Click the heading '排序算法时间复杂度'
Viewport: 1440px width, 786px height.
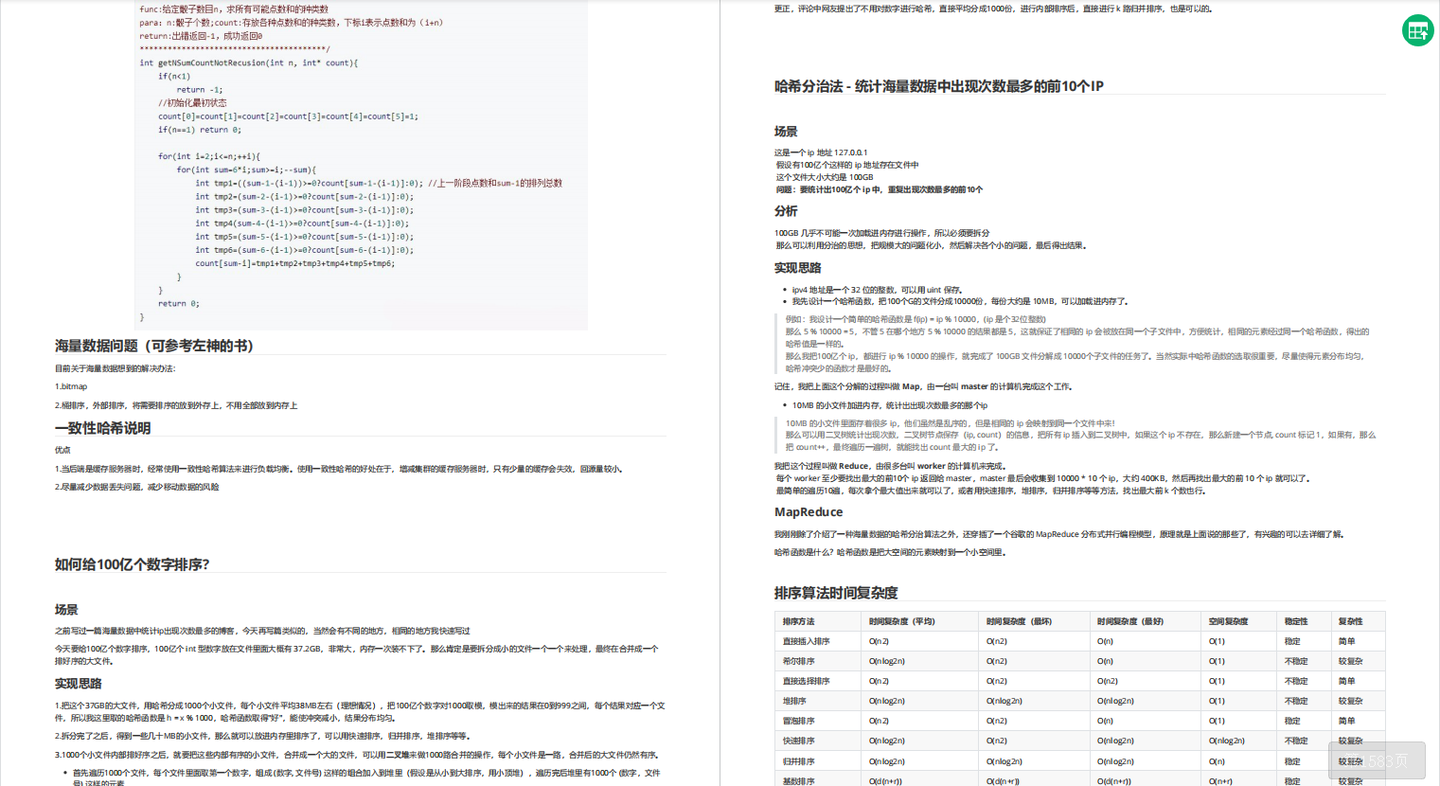[x=836, y=592]
